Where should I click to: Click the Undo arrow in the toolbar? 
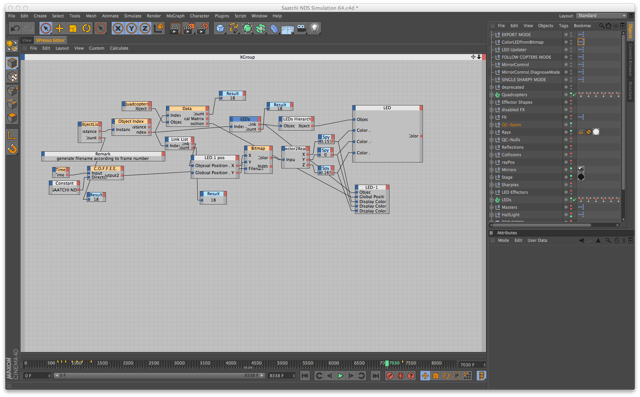(x=15, y=28)
